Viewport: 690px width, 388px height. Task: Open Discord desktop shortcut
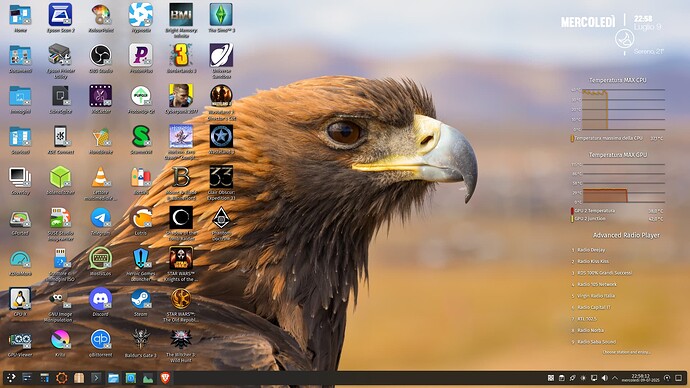[100, 299]
